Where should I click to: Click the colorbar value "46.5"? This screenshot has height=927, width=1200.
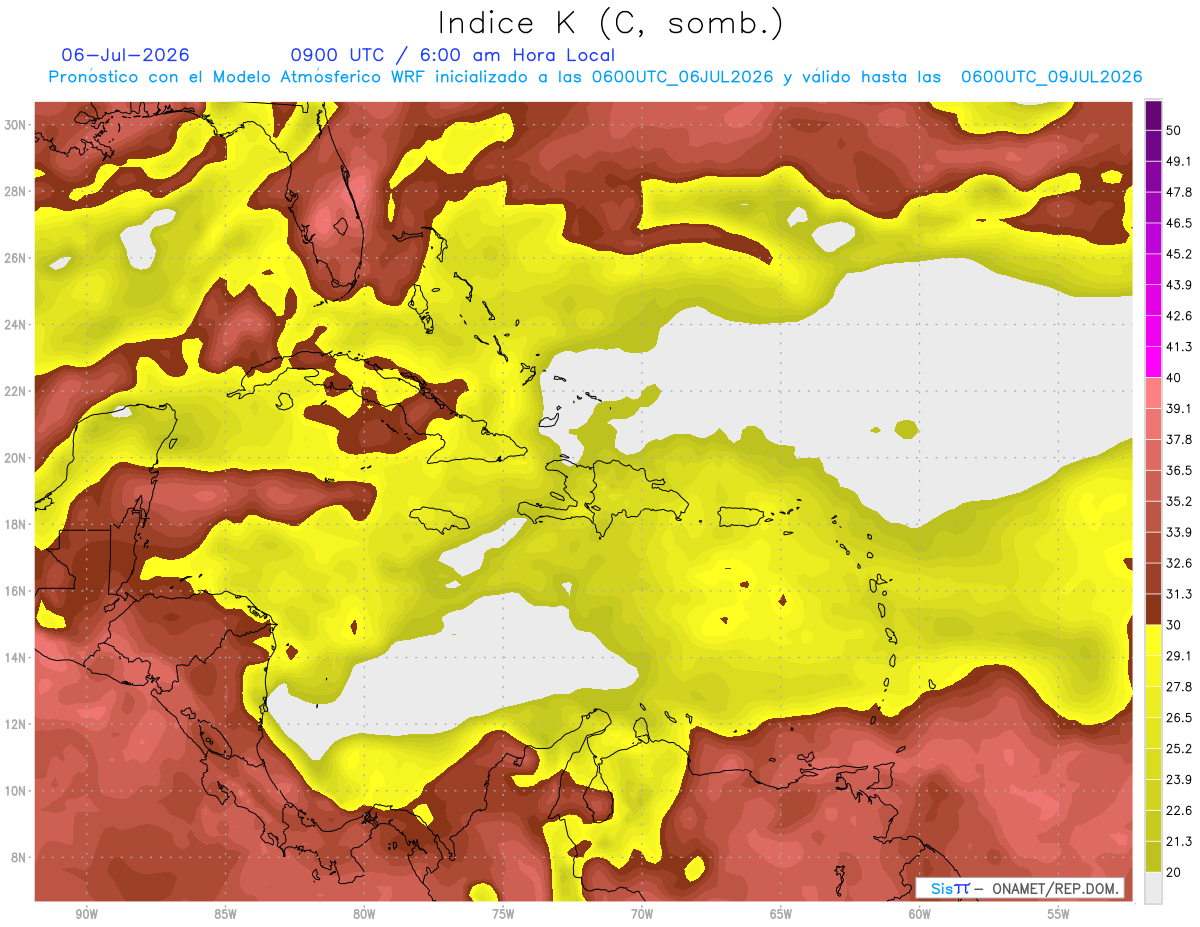click(x=1179, y=223)
